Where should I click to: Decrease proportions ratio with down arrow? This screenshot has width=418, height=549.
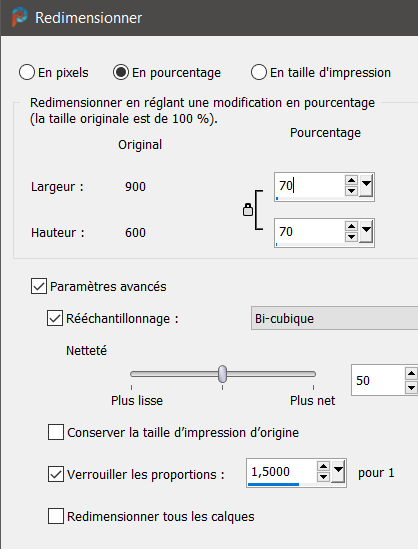tap(323, 477)
